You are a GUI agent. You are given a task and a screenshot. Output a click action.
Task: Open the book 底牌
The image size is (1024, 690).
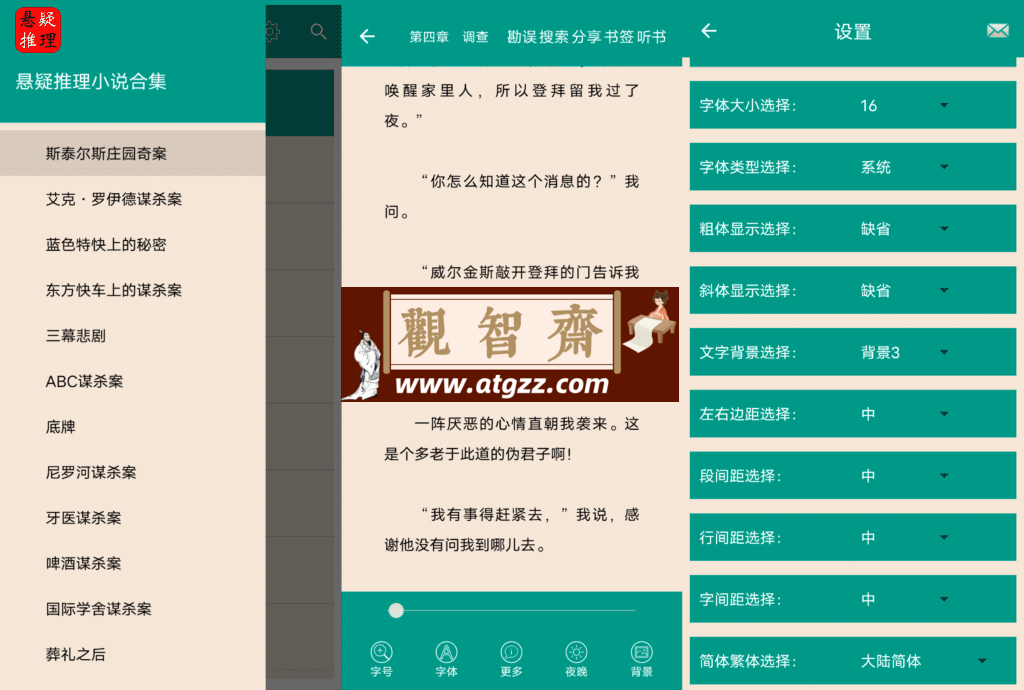pos(133,427)
